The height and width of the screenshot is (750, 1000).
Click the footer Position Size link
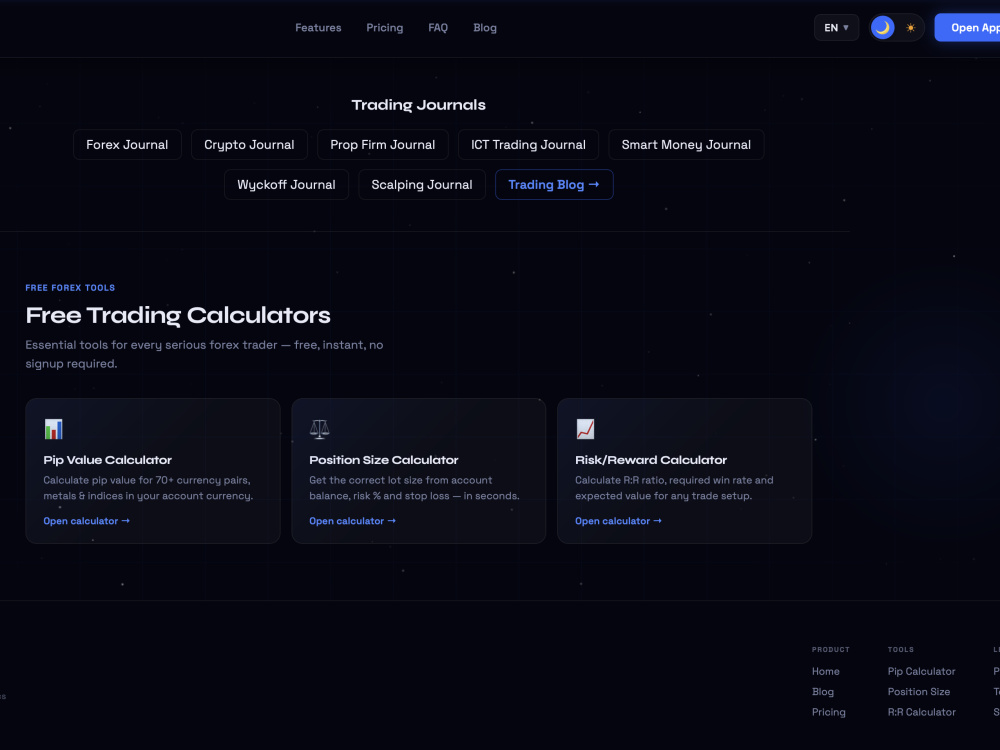[919, 692]
